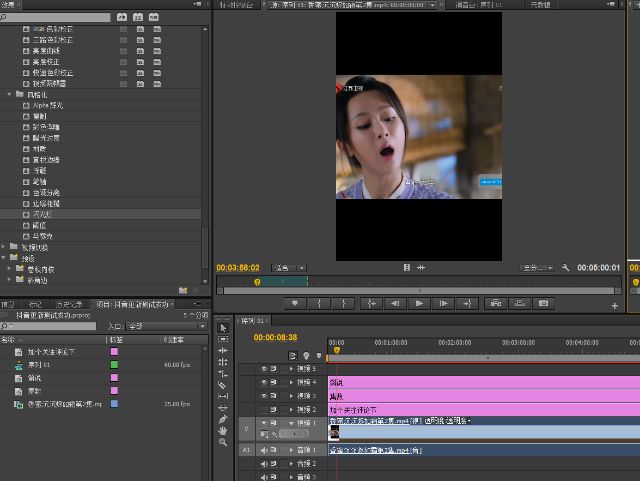Toggle Accelerated Effects filter in Effects panel
The image size is (640, 481).
(x=122, y=17)
